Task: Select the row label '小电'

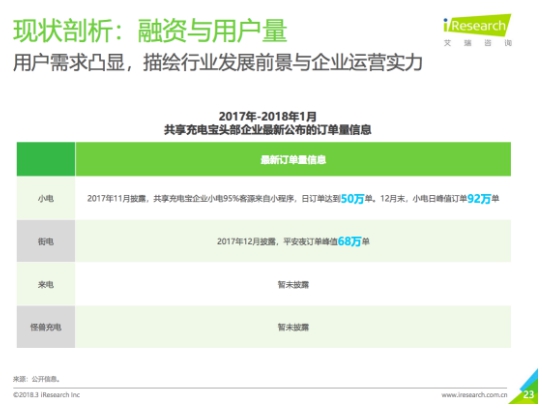Action: (46, 198)
